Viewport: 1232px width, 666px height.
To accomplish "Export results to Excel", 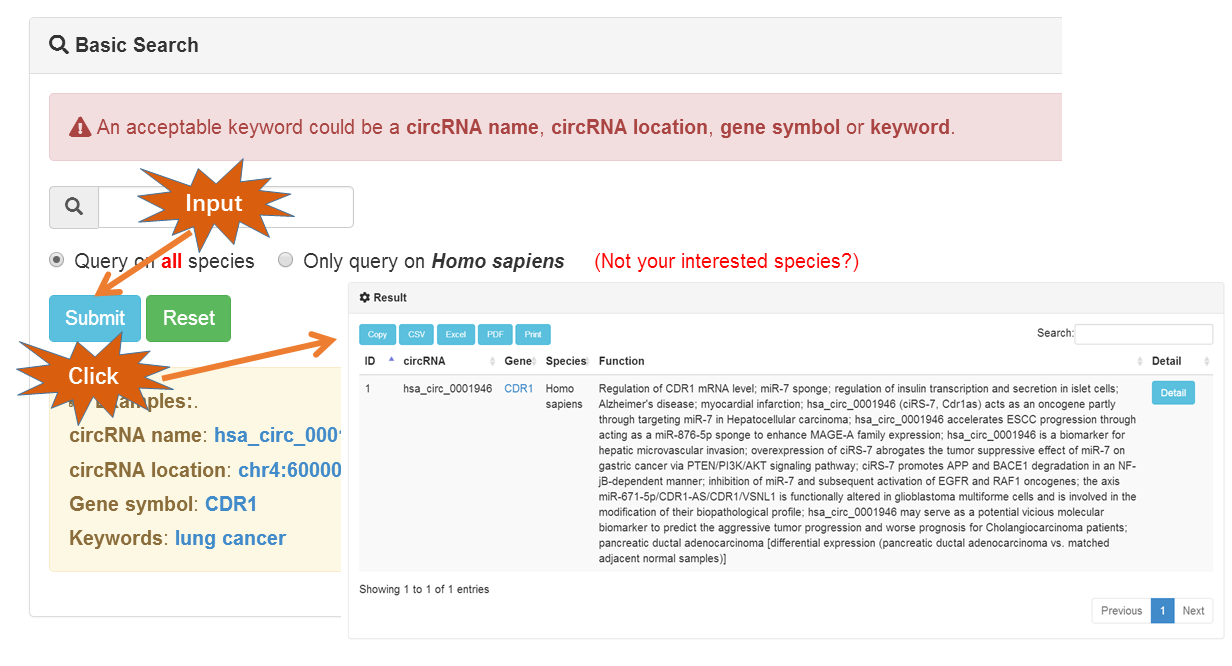I will tap(456, 335).
